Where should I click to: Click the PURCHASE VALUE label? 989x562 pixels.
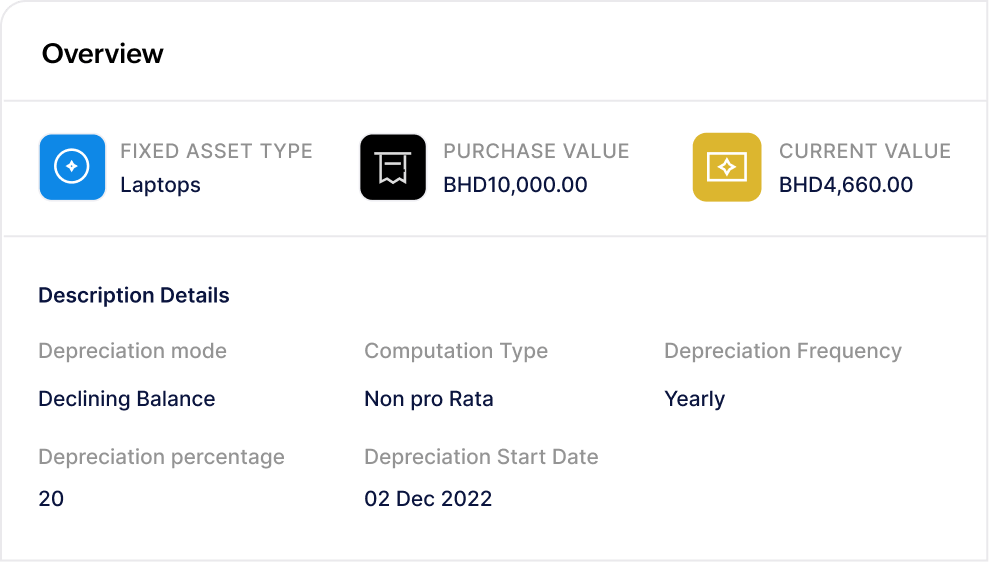536,152
